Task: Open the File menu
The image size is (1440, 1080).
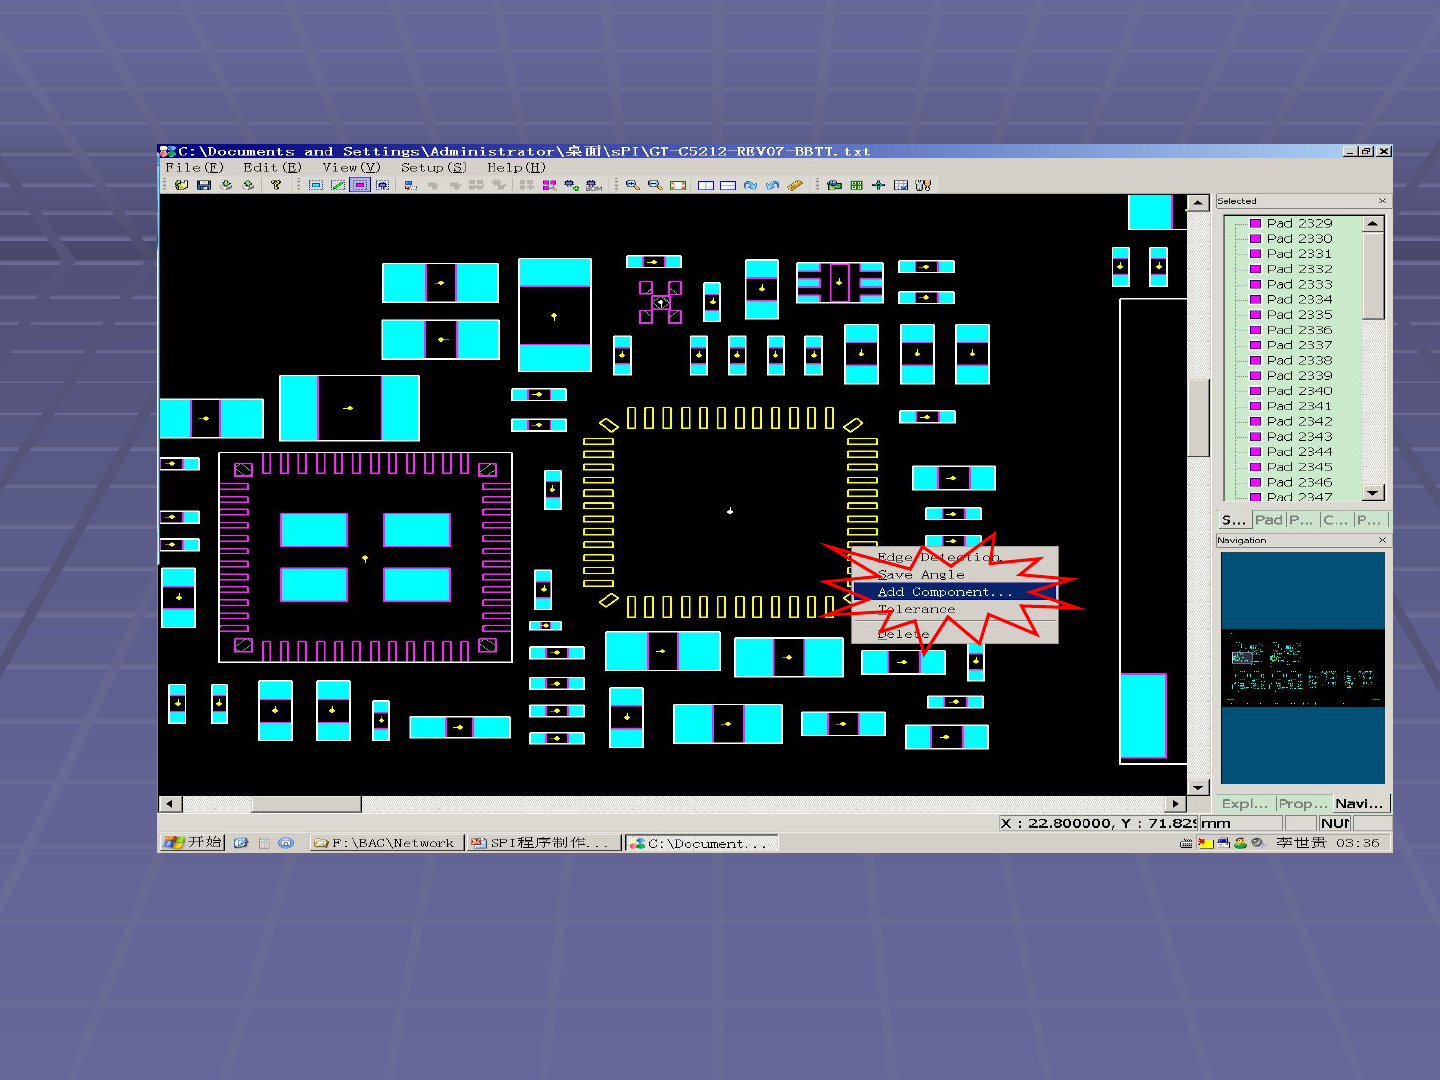Action: (194, 168)
